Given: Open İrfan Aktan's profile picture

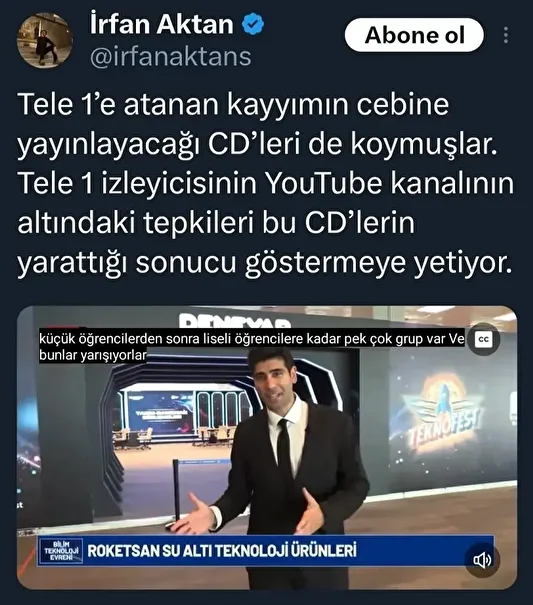Looking at the screenshot, I should click(45, 40).
